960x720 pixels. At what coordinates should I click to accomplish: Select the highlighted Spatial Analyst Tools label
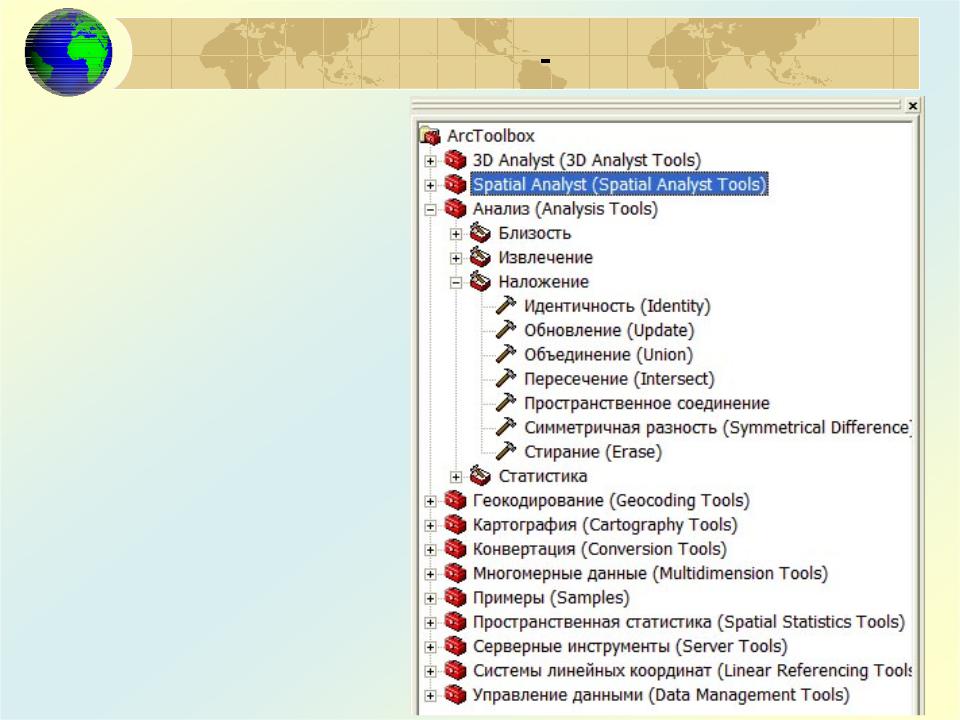click(x=619, y=184)
